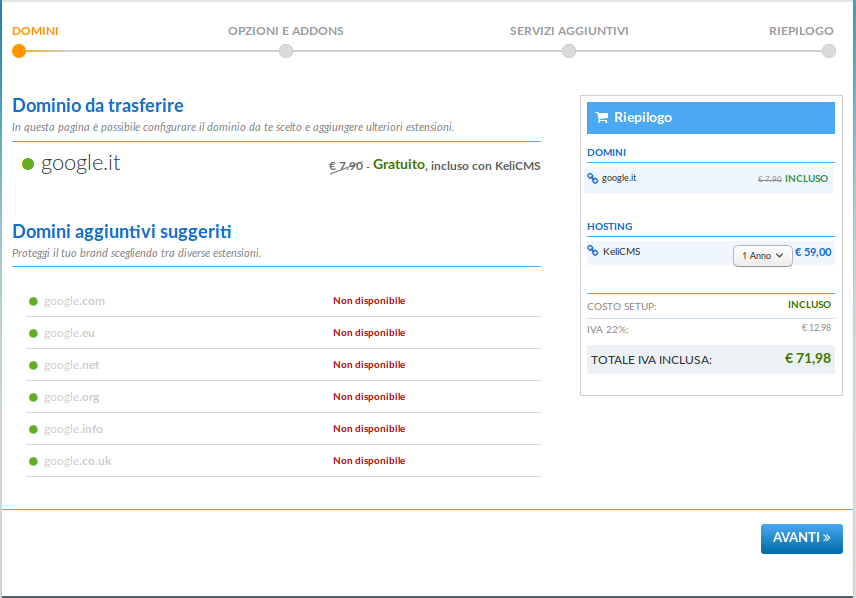The width and height of the screenshot is (856, 598).
Task: Select the google.net suggested domain
Action: 72,365
